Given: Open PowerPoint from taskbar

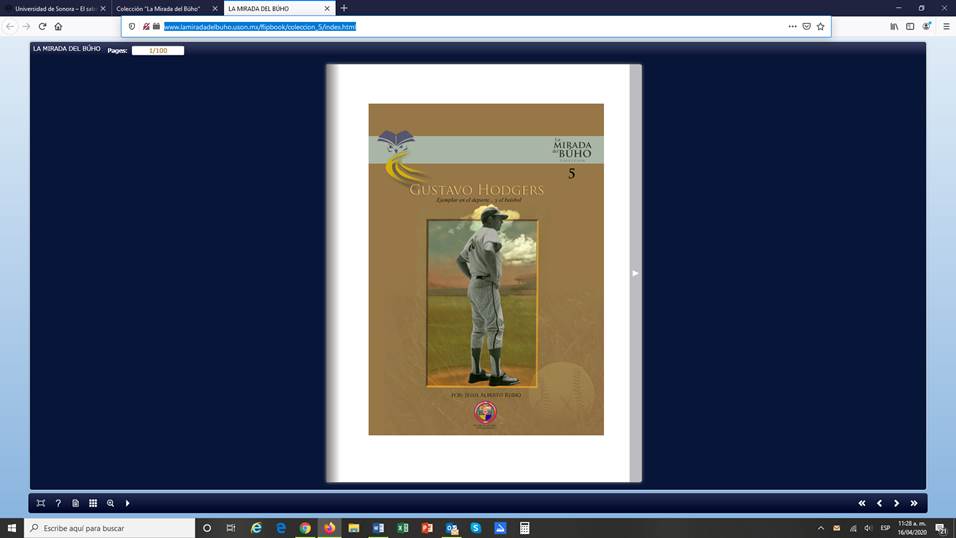Looking at the screenshot, I should coord(427,528).
